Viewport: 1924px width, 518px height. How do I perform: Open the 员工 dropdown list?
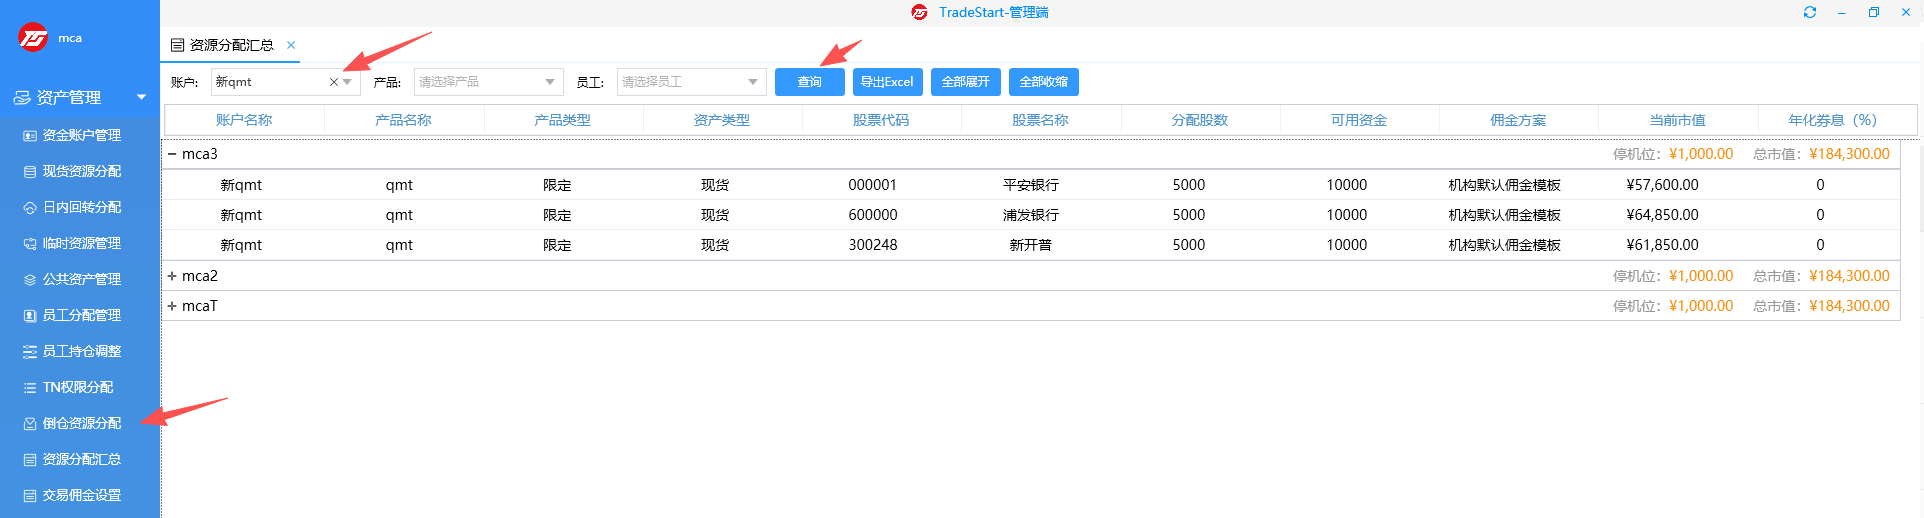click(753, 82)
